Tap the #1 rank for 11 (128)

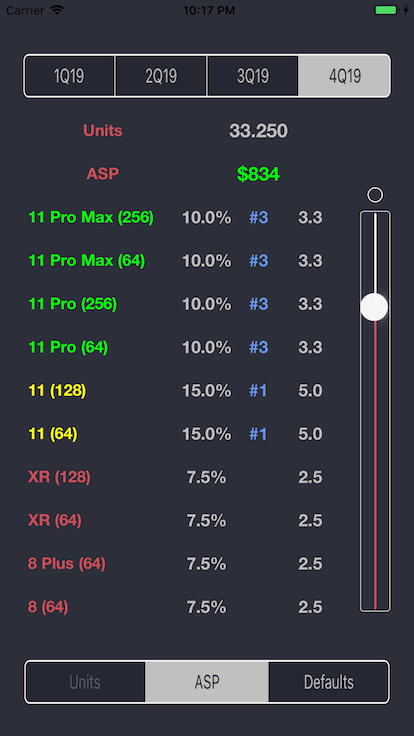pyautogui.click(x=258, y=391)
